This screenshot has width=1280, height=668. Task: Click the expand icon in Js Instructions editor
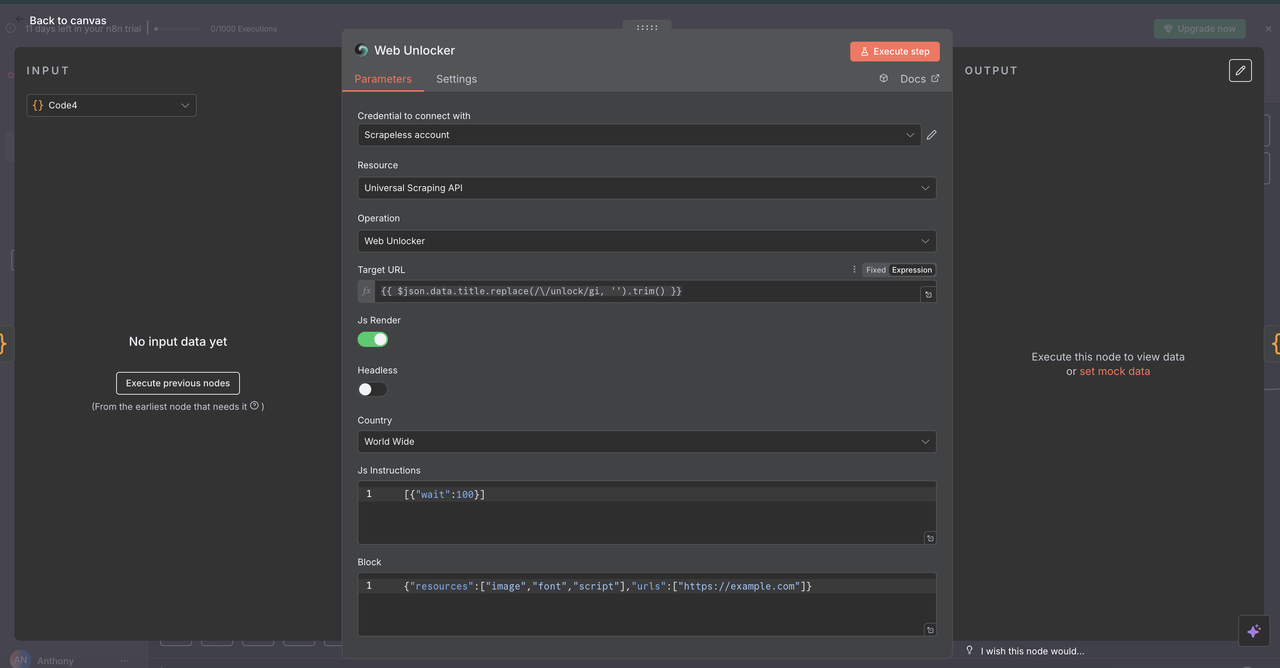pyautogui.click(x=930, y=538)
